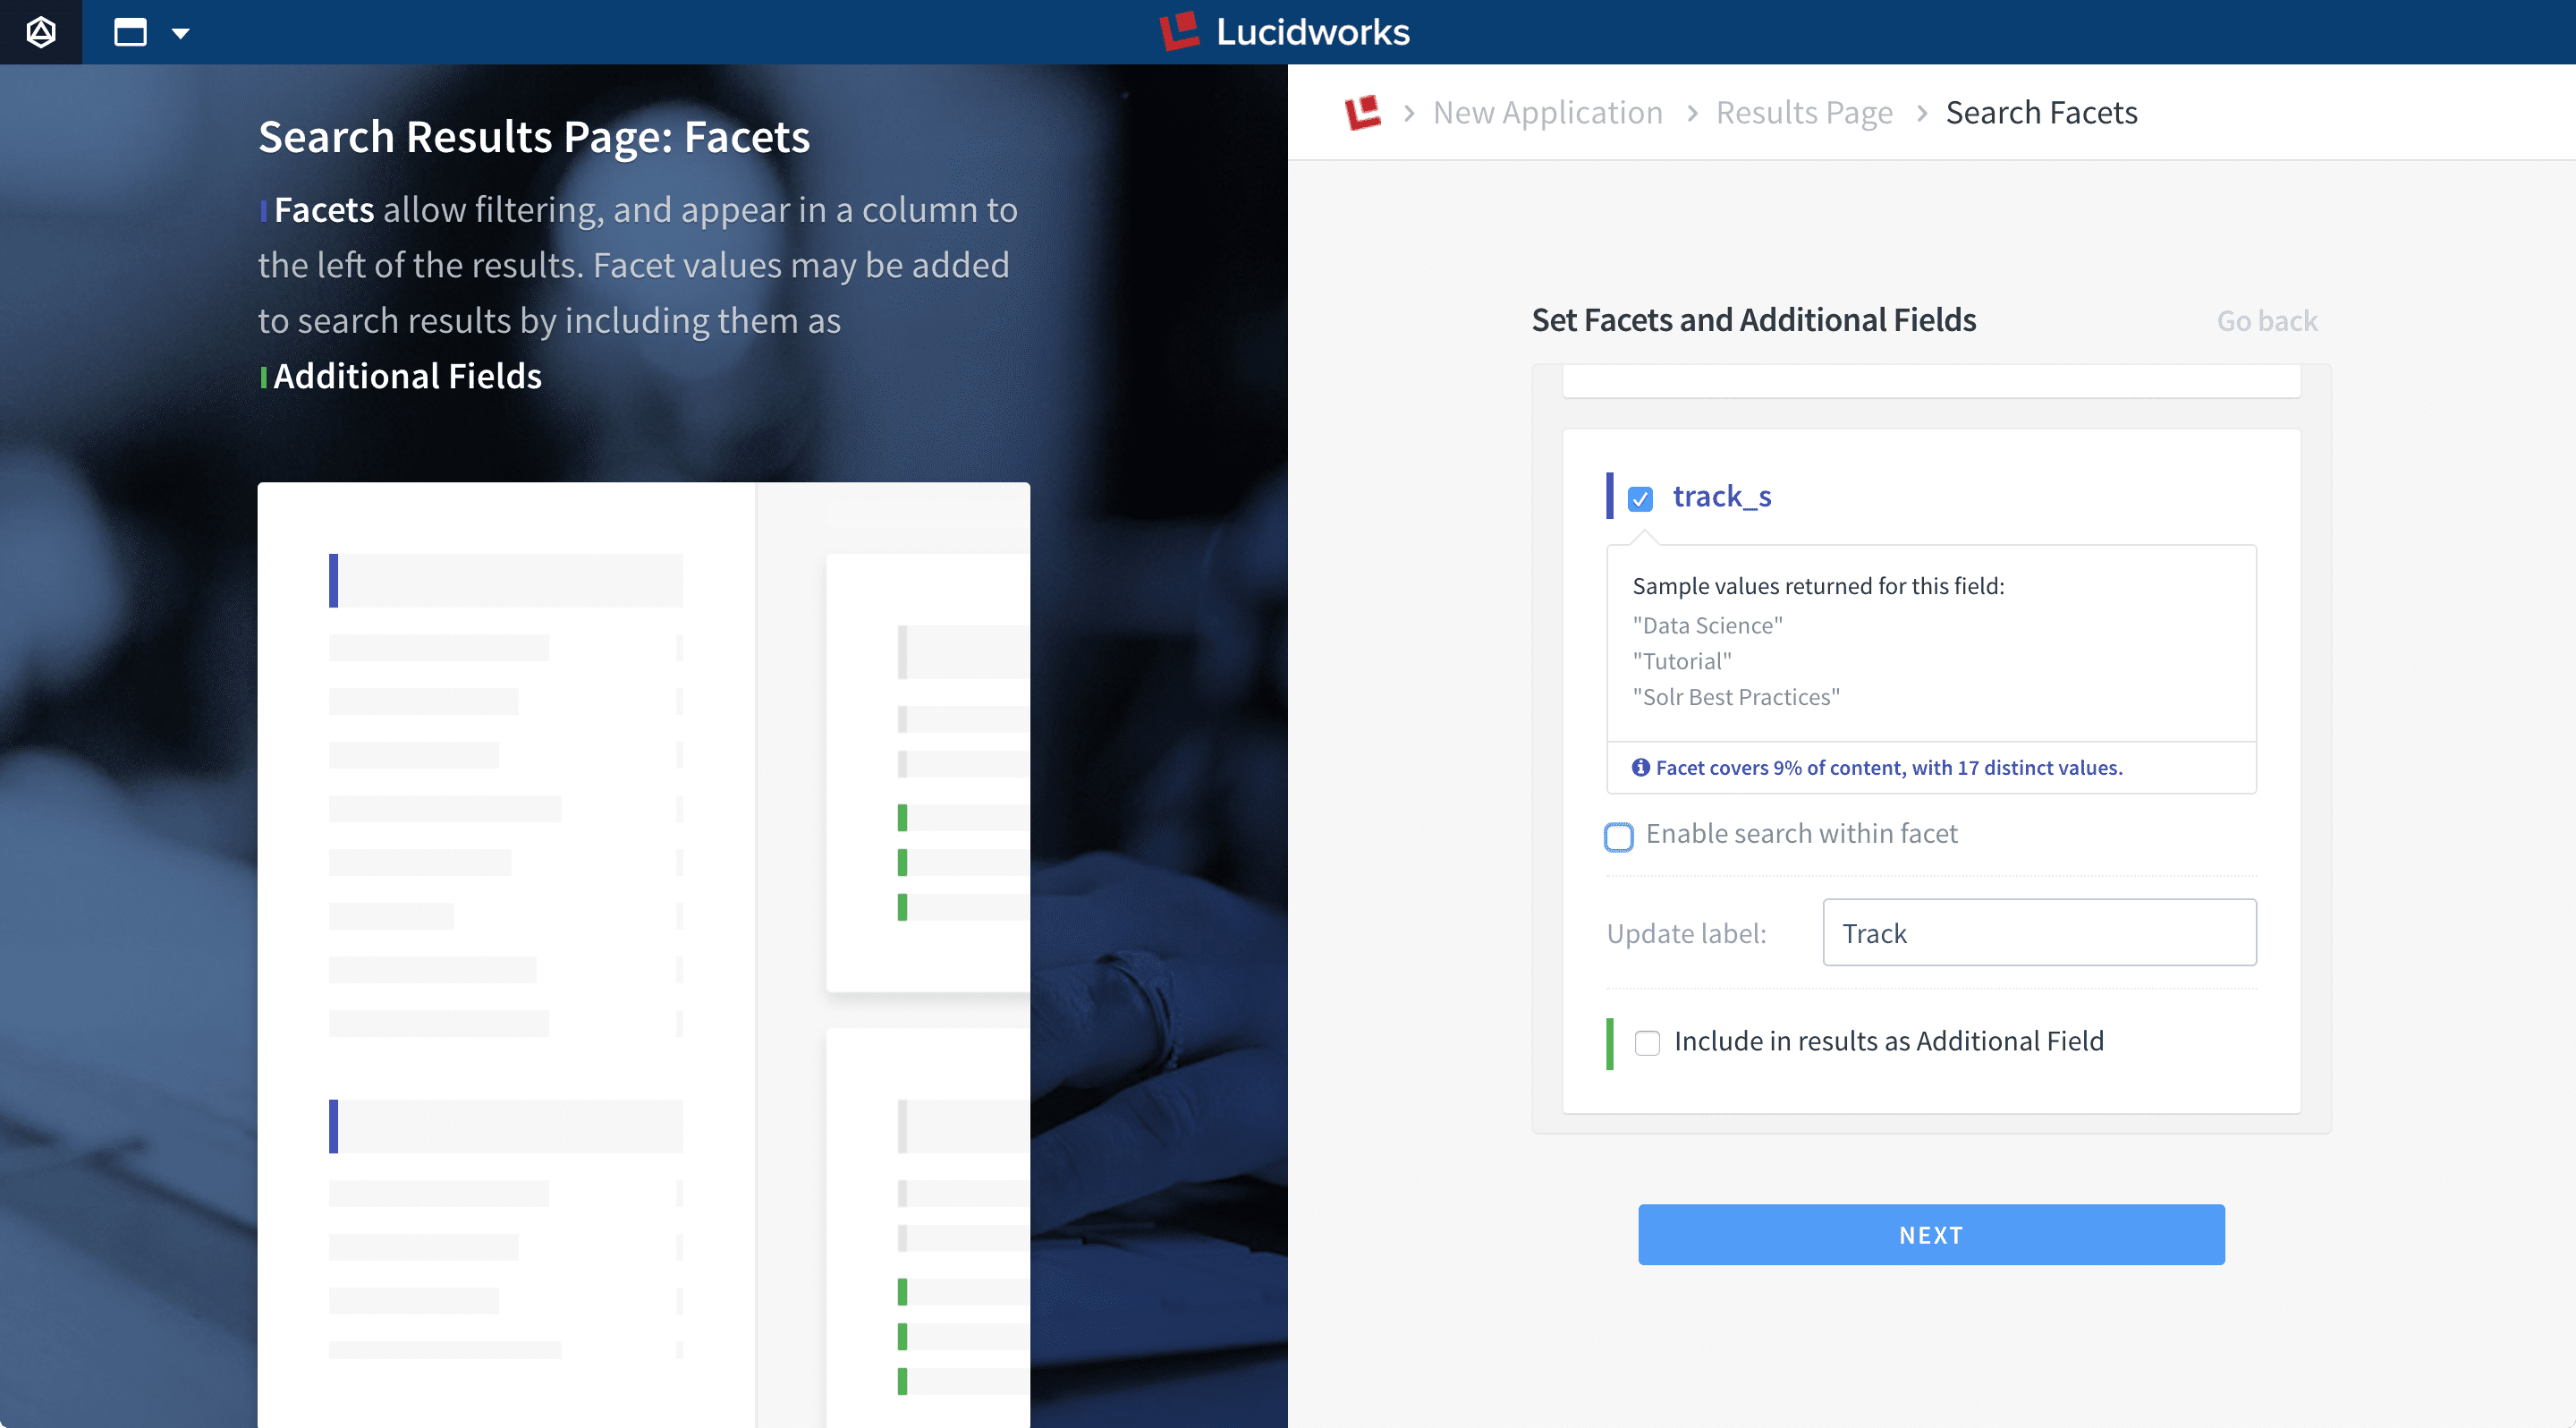The image size is (2576, 1428).
Task: Click the Lucidworks wordmark next to the logo
Action: click(x=1312, y=32)
